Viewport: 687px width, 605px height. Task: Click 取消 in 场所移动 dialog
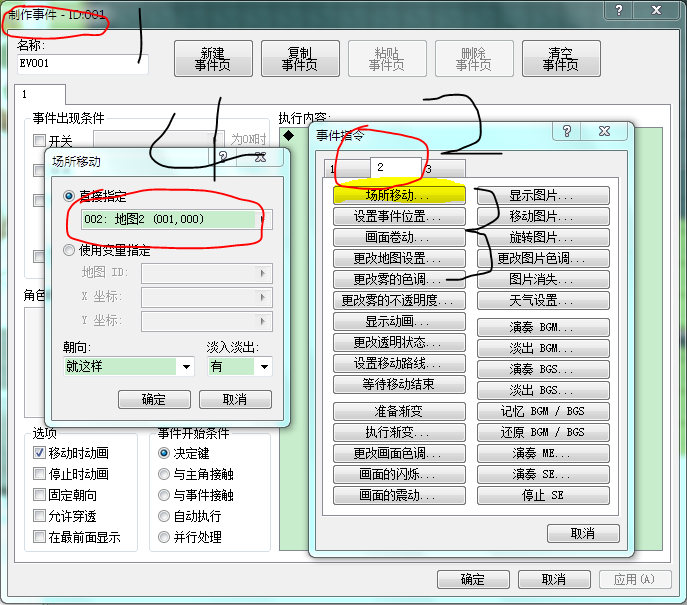(235, 399)
